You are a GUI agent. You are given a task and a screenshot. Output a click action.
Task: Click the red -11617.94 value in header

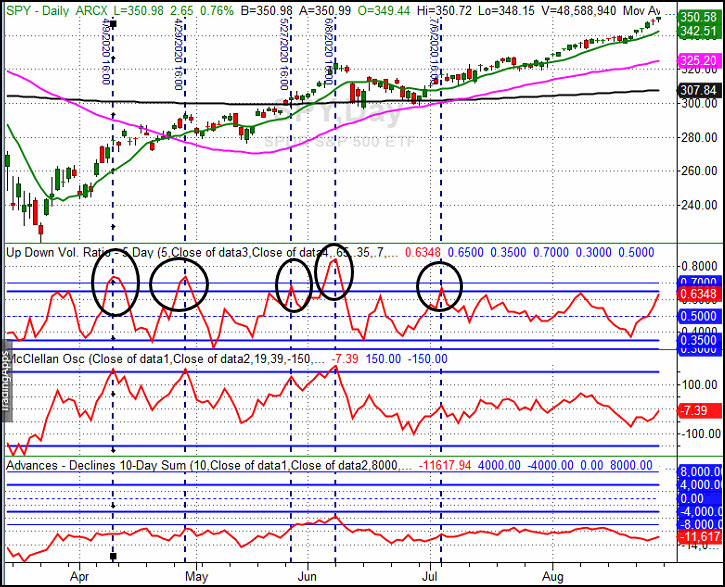click(x=445, y=465)
